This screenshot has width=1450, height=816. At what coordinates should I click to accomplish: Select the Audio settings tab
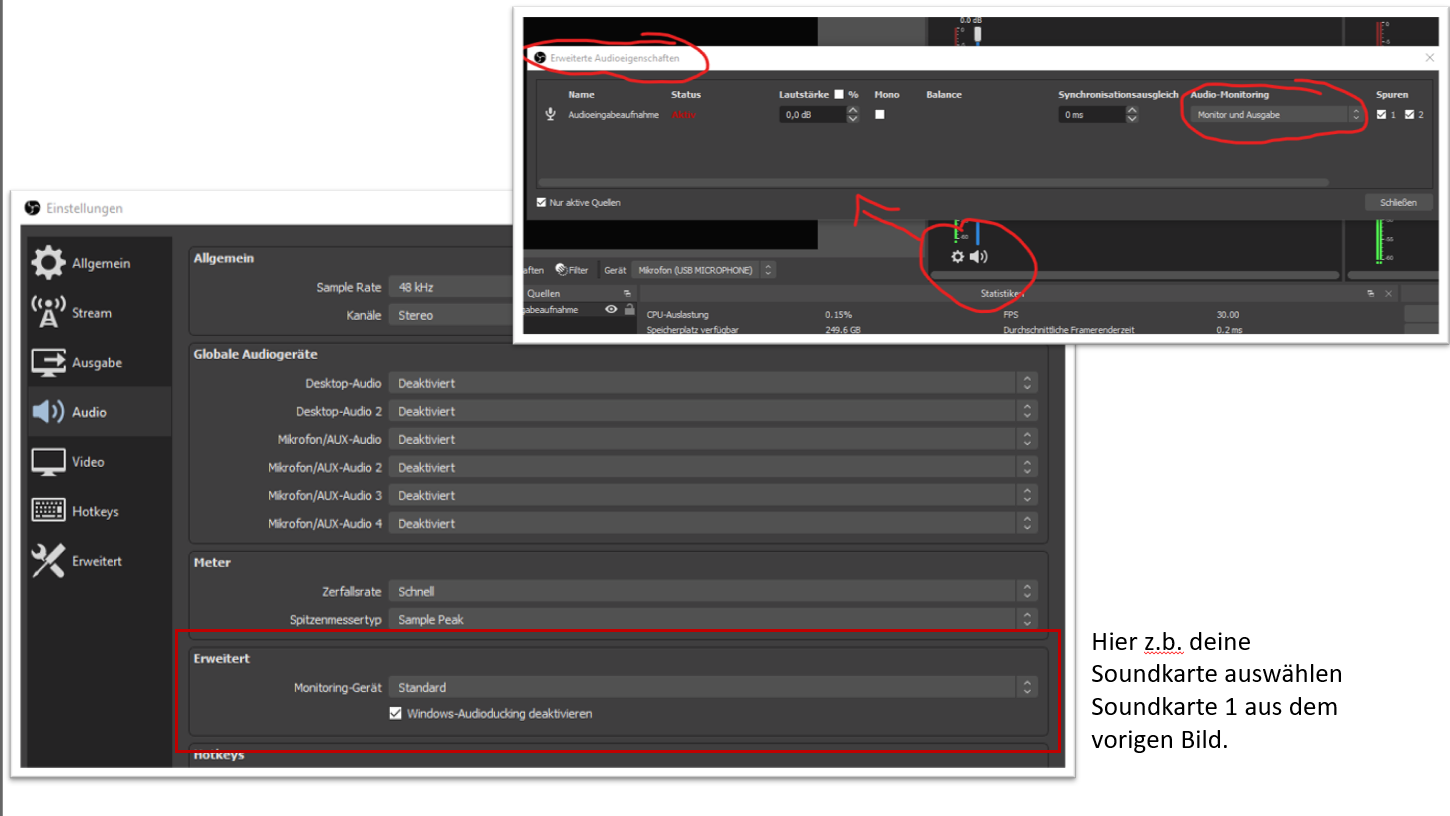(88, 412)
